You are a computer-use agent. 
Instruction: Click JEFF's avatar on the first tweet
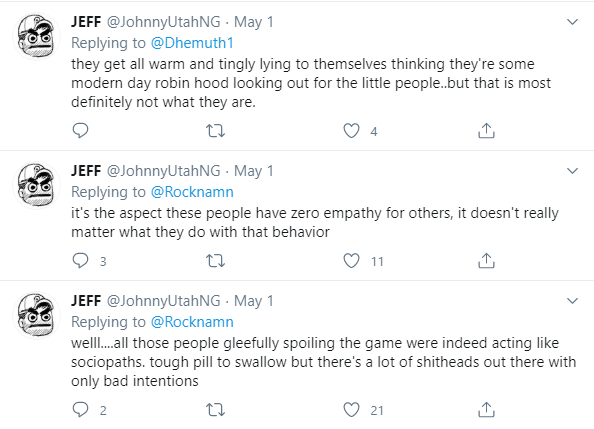tap(36, 36)
